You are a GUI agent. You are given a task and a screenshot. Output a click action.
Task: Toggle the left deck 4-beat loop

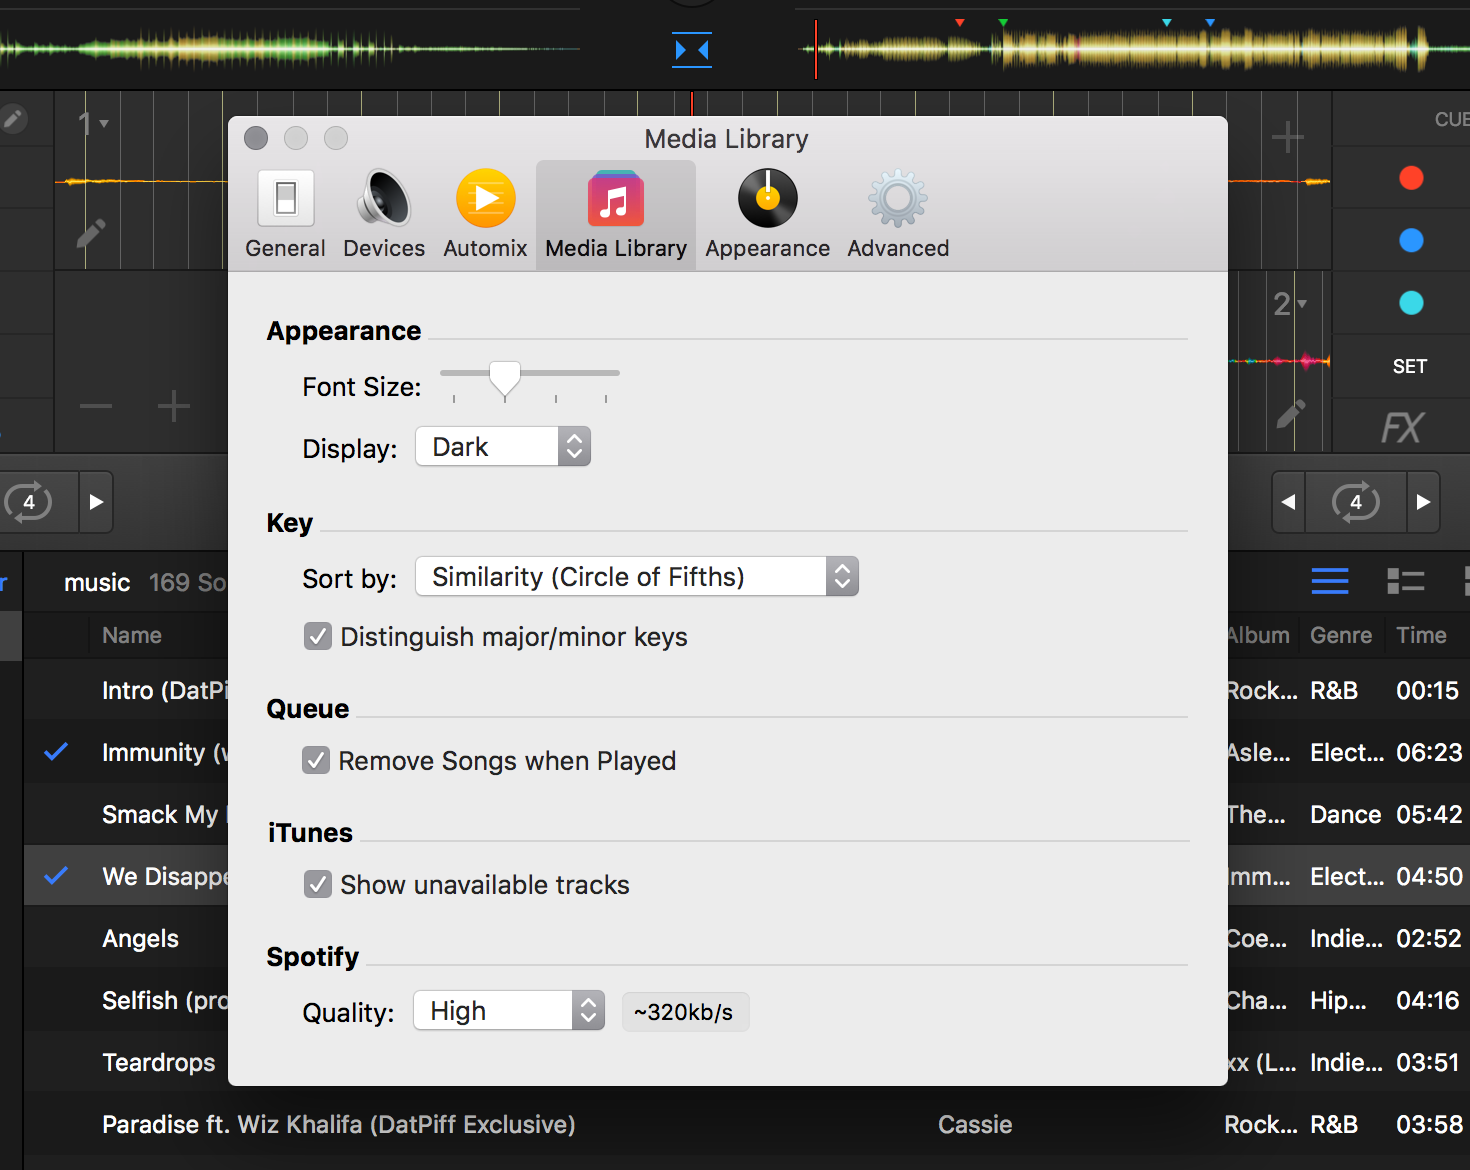[x=29, y=502]
